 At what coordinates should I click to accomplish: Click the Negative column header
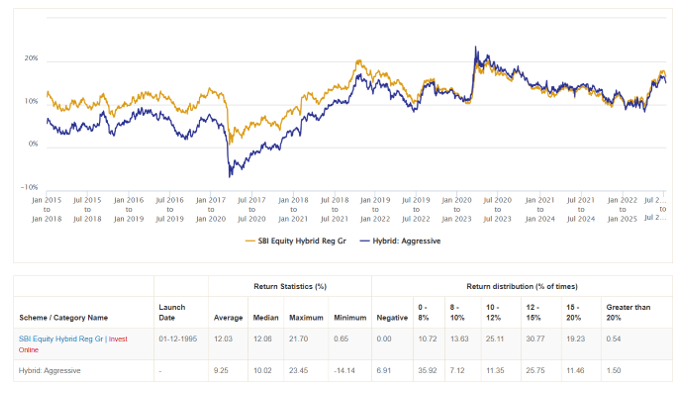pyautogui.click(x=392, y=318)
